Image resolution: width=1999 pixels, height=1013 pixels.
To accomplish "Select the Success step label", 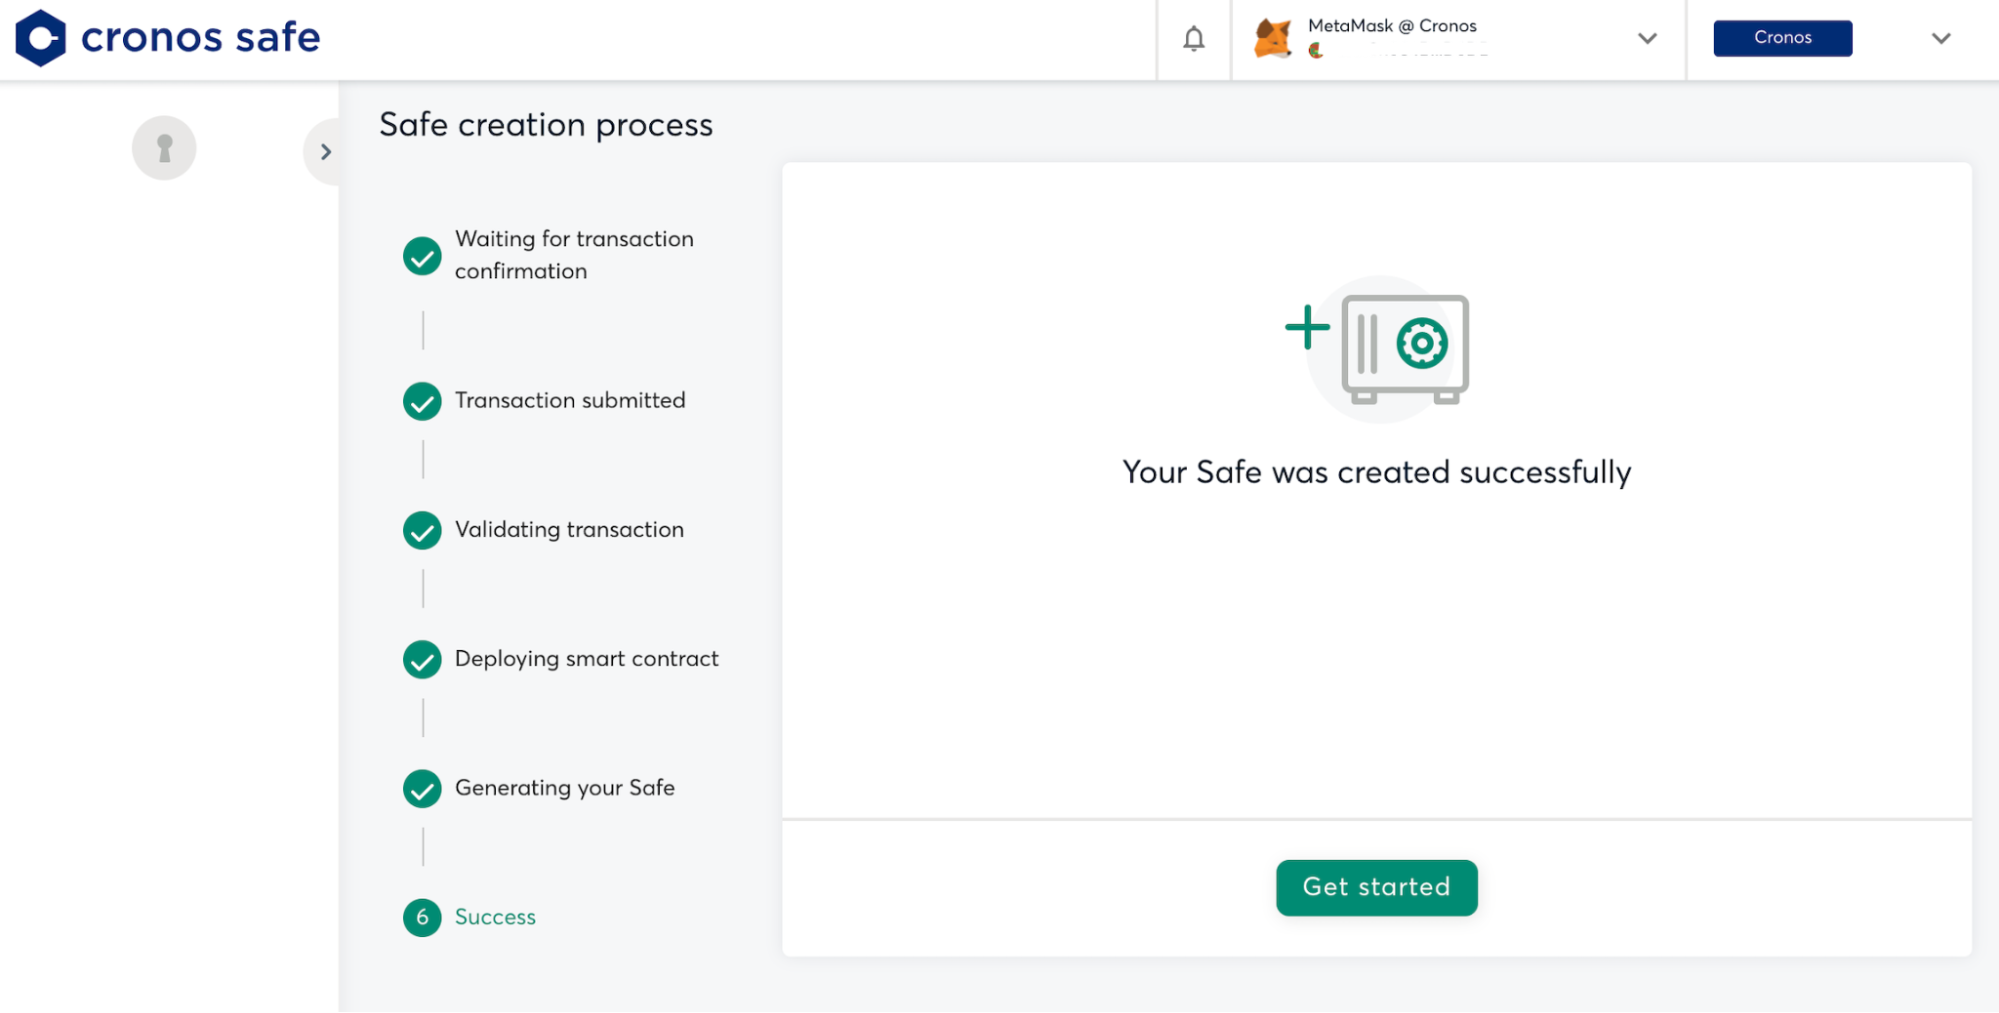I will coord(495,917).
